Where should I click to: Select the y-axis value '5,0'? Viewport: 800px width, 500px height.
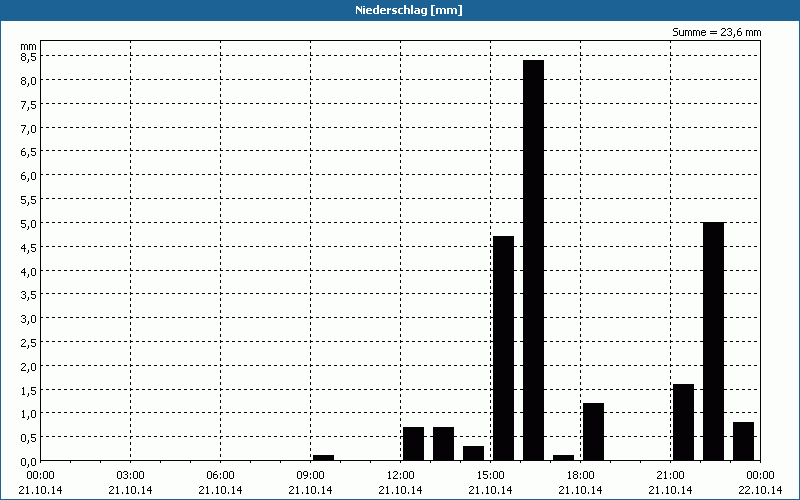pos(28,223)
